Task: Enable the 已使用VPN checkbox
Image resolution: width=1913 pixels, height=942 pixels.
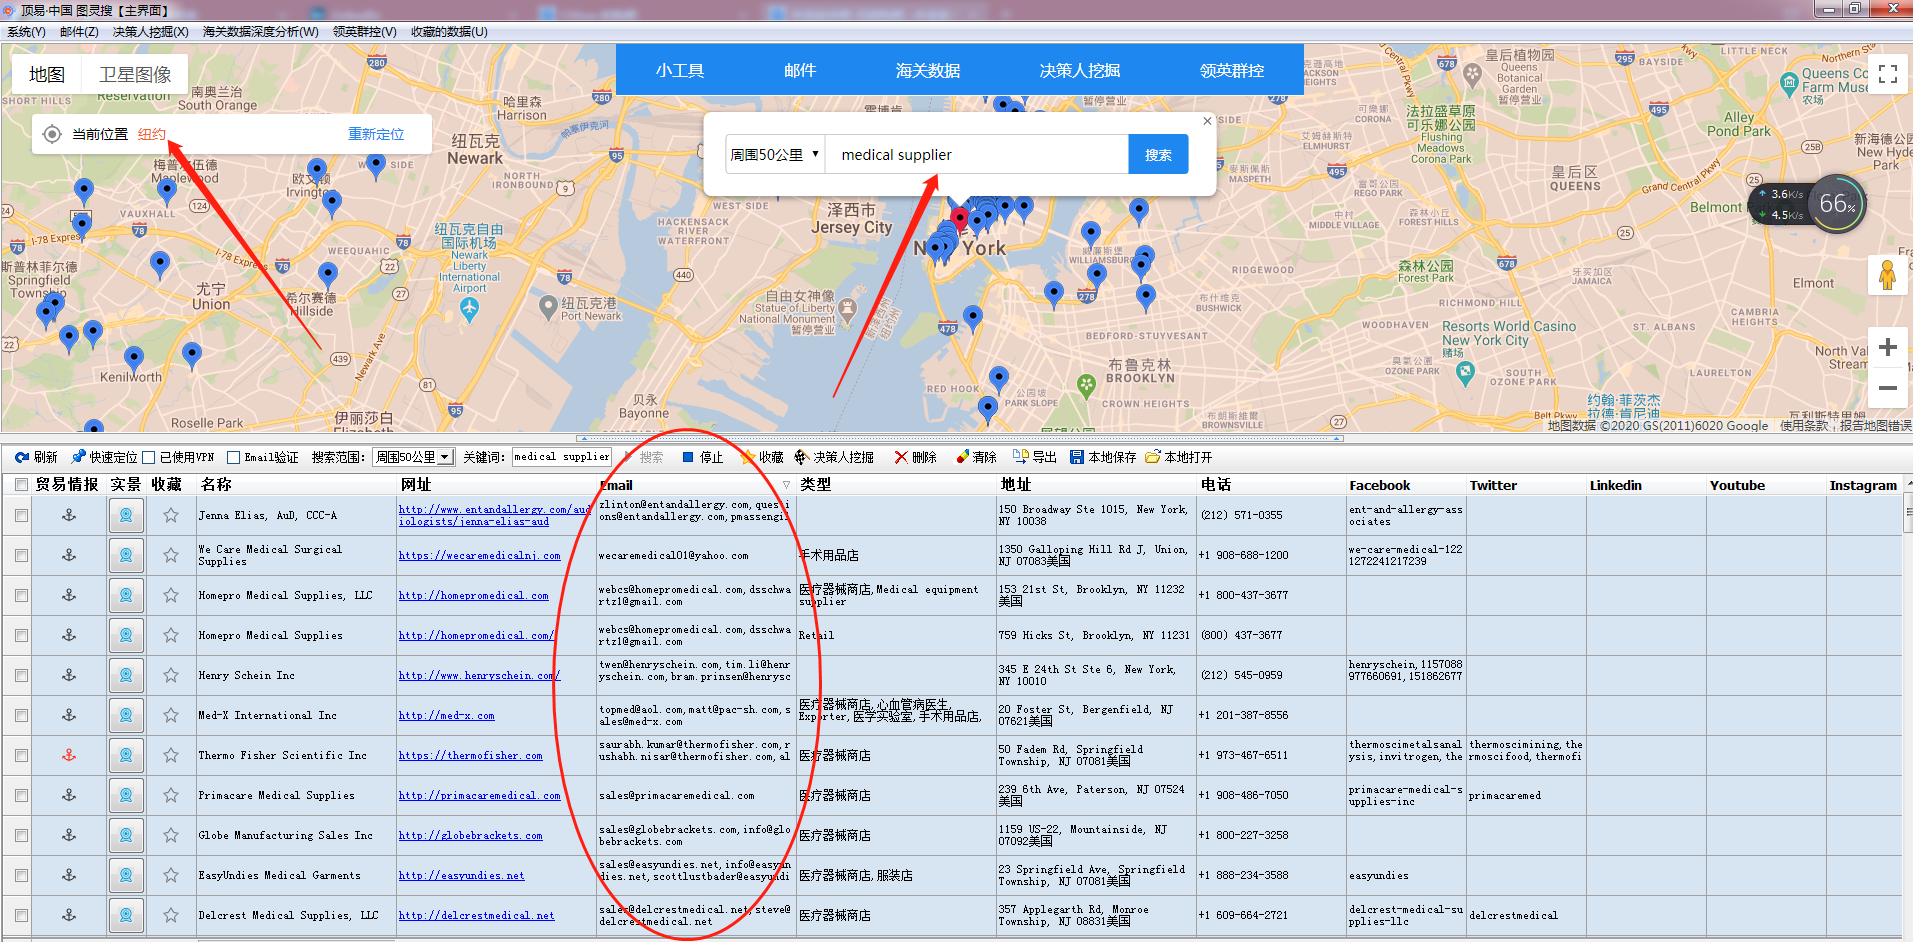Action: (149, 457)
